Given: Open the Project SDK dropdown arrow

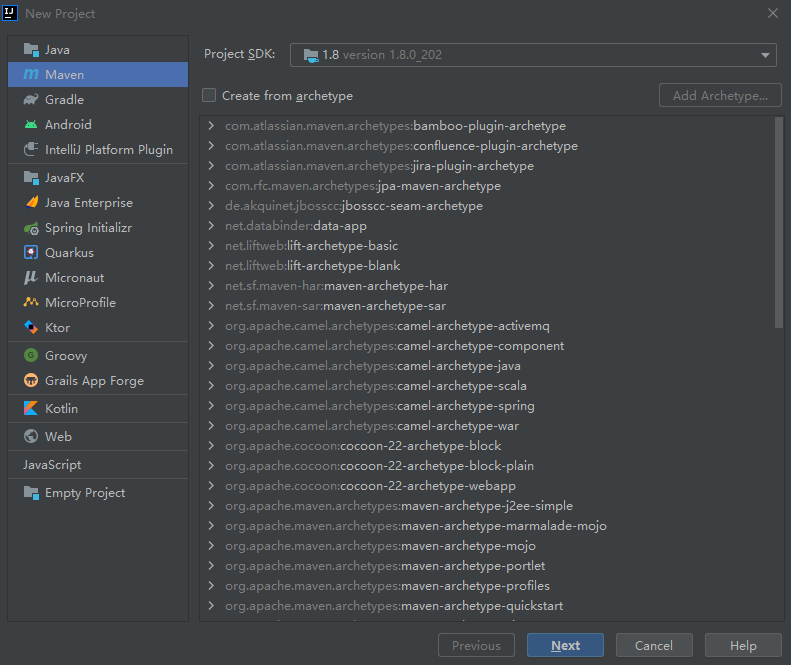Looking at the screenshot, I should click(765, 55).
